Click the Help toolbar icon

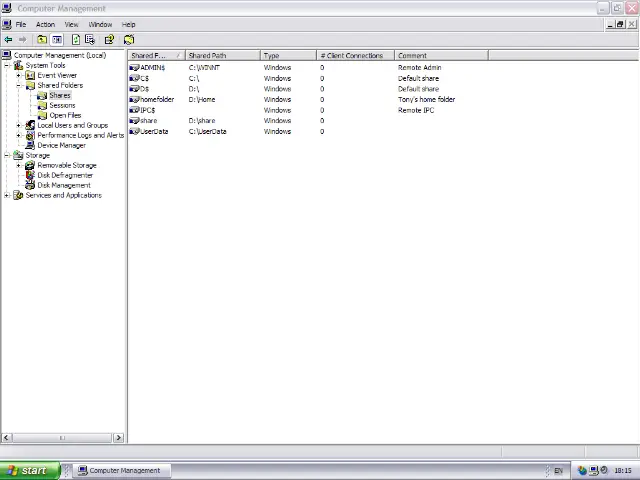[109, 40]
